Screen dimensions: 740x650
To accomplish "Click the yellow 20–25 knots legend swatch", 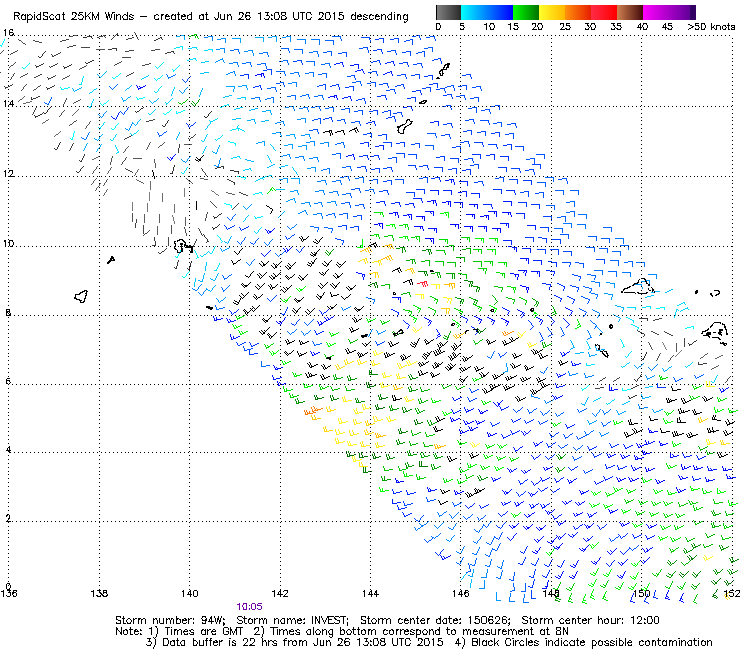I will click(552, 12).
